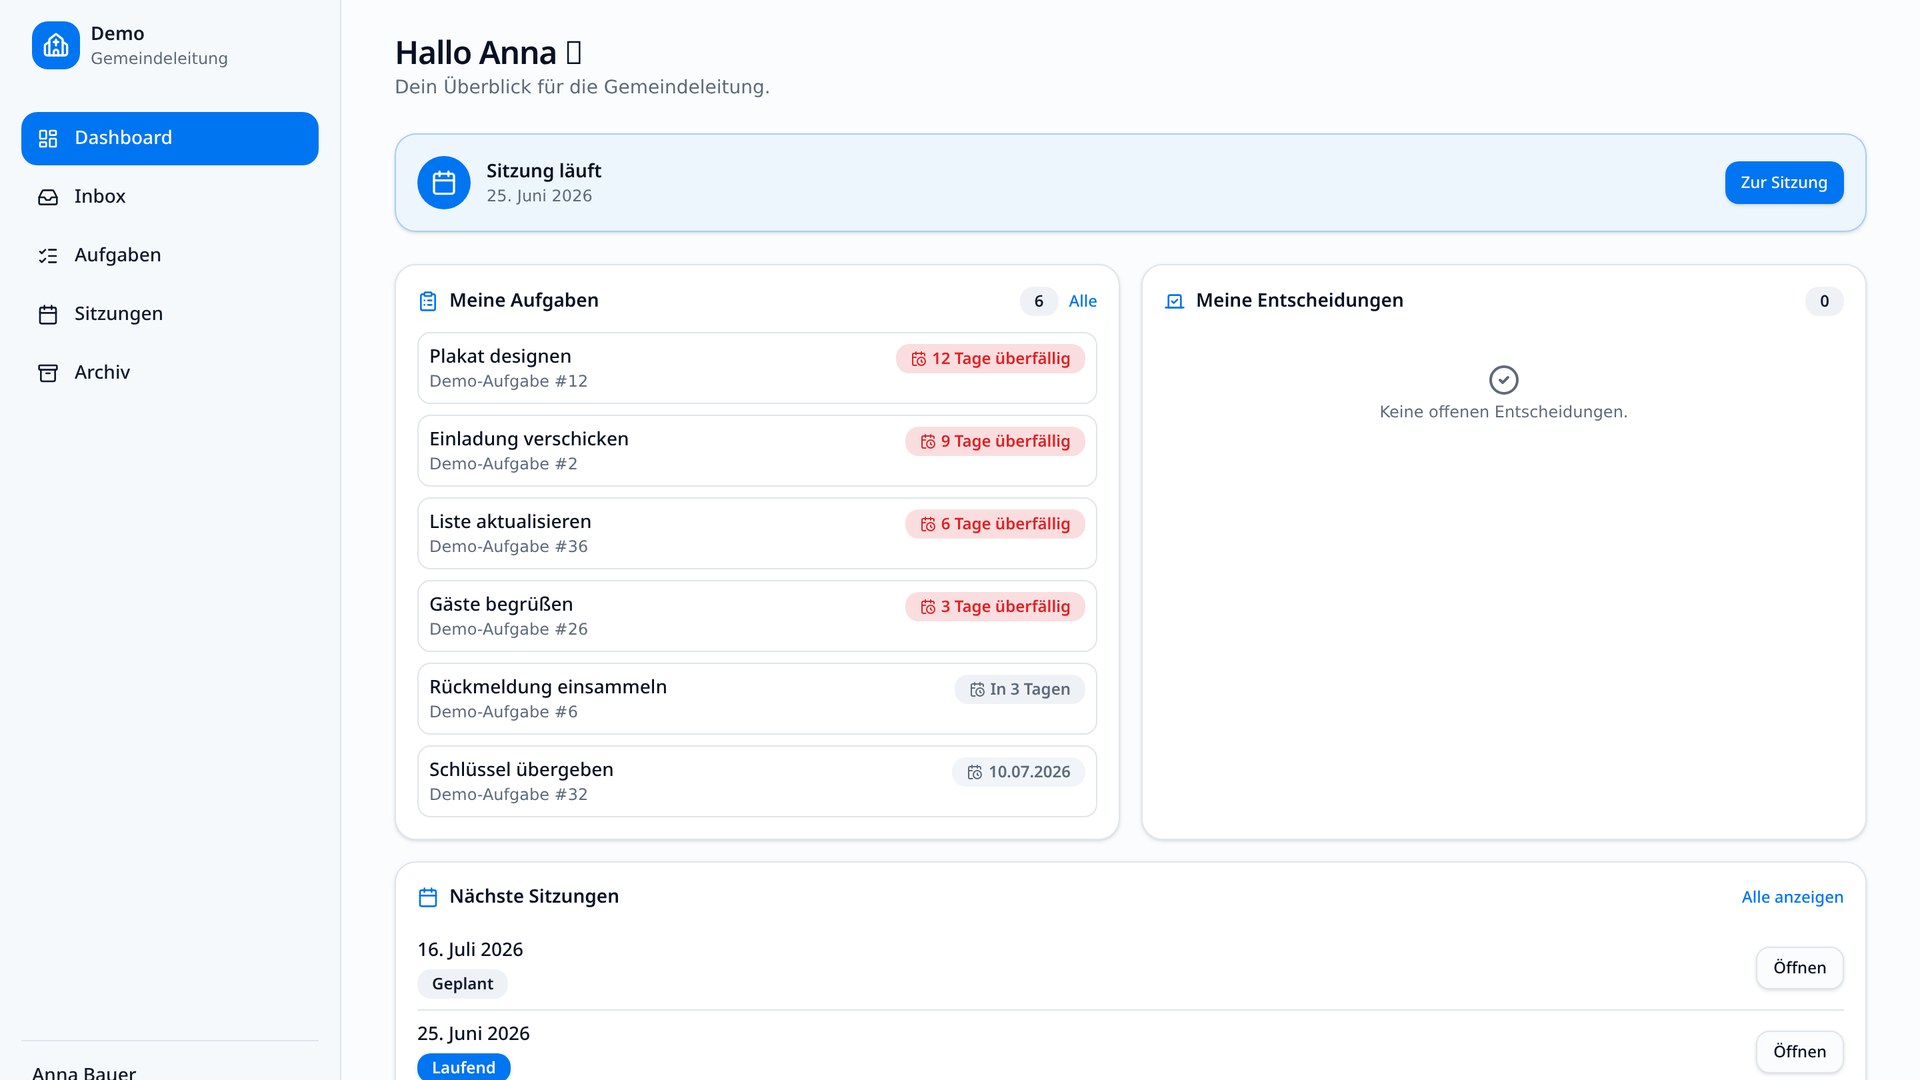Screen dimensions: 1920x1080
Task: Click the 12 Tage überfällig badge
Action: 990,359
